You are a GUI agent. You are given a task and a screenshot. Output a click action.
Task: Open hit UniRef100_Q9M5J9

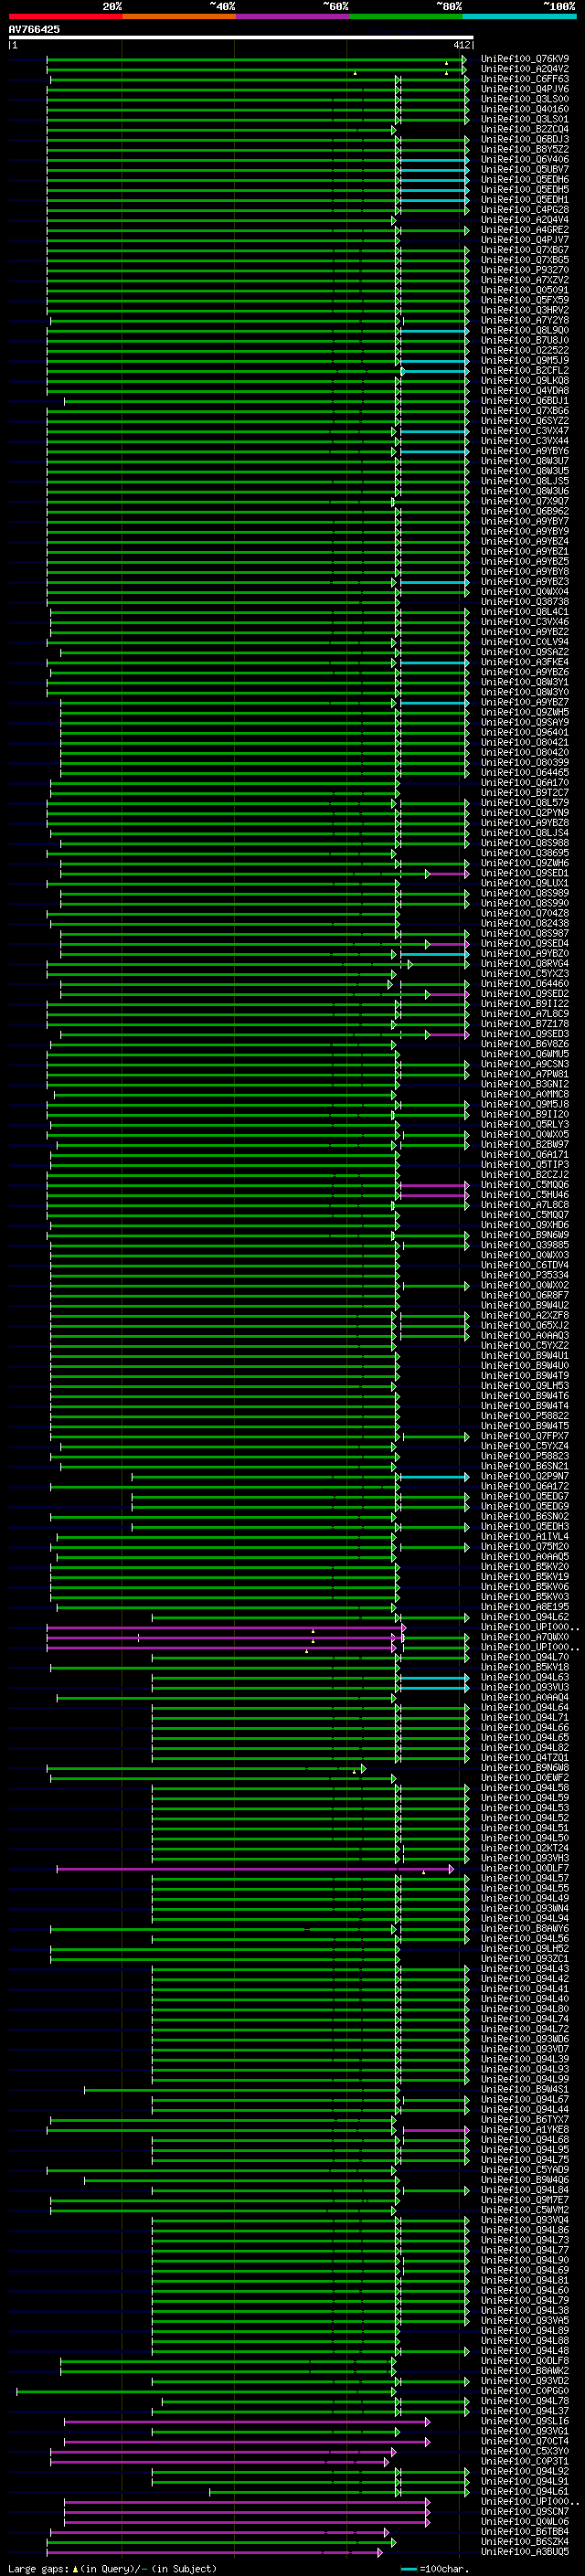tap(524, 360)
